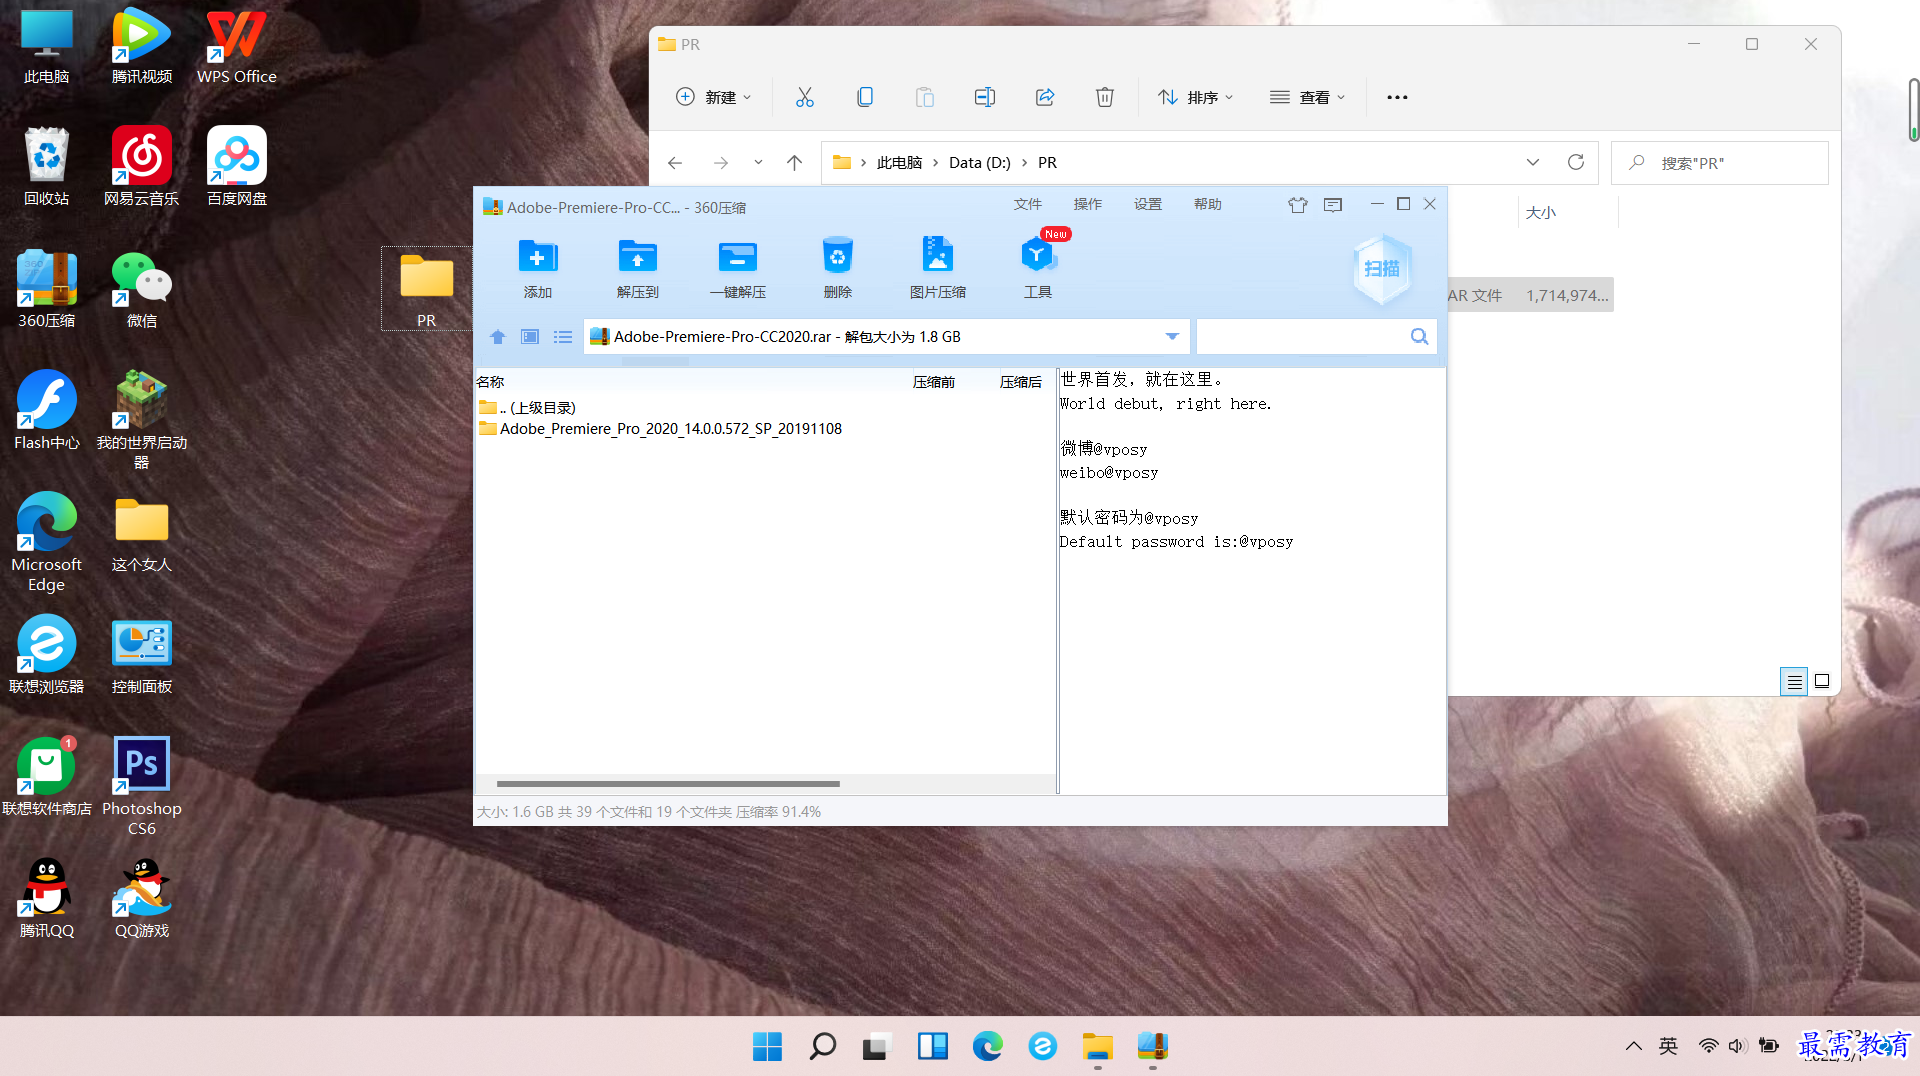Click the Cut scissors icon in PR Explorer
Screen dimensions: 1920x1076
[x=805, y=97]
